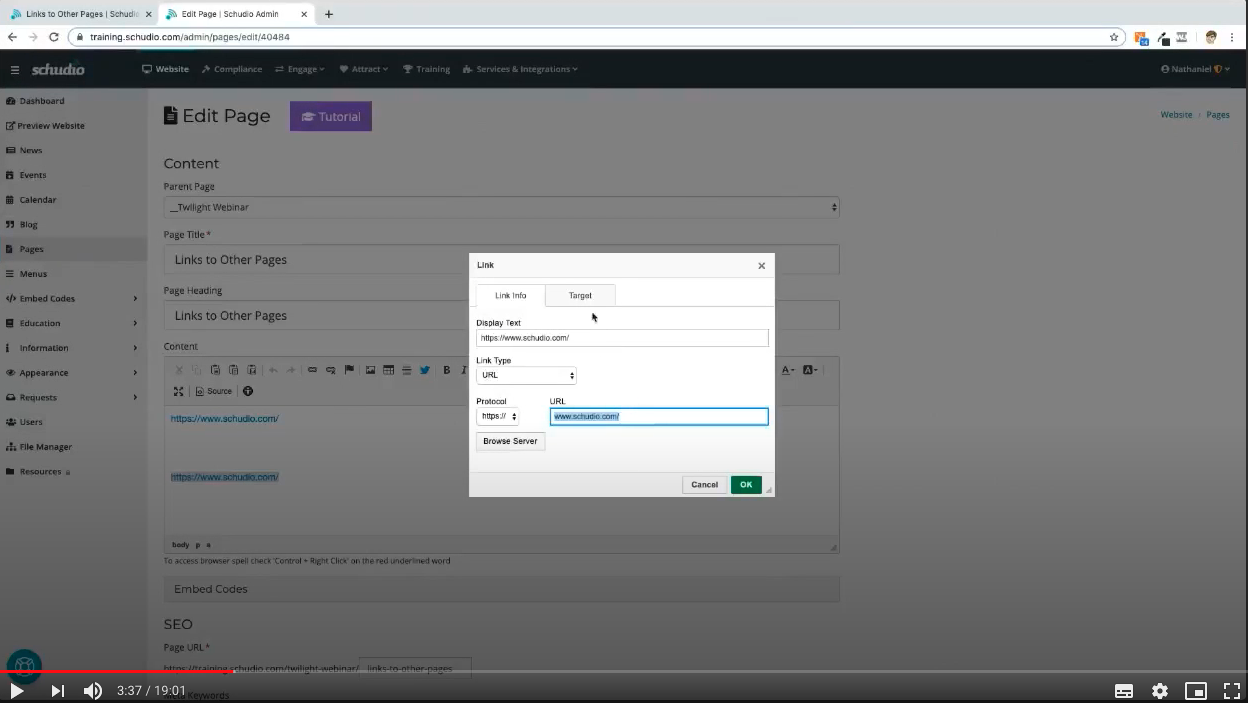Switch to the Target tab
This screenshot has height=703, width=1248.
[580, 295]
